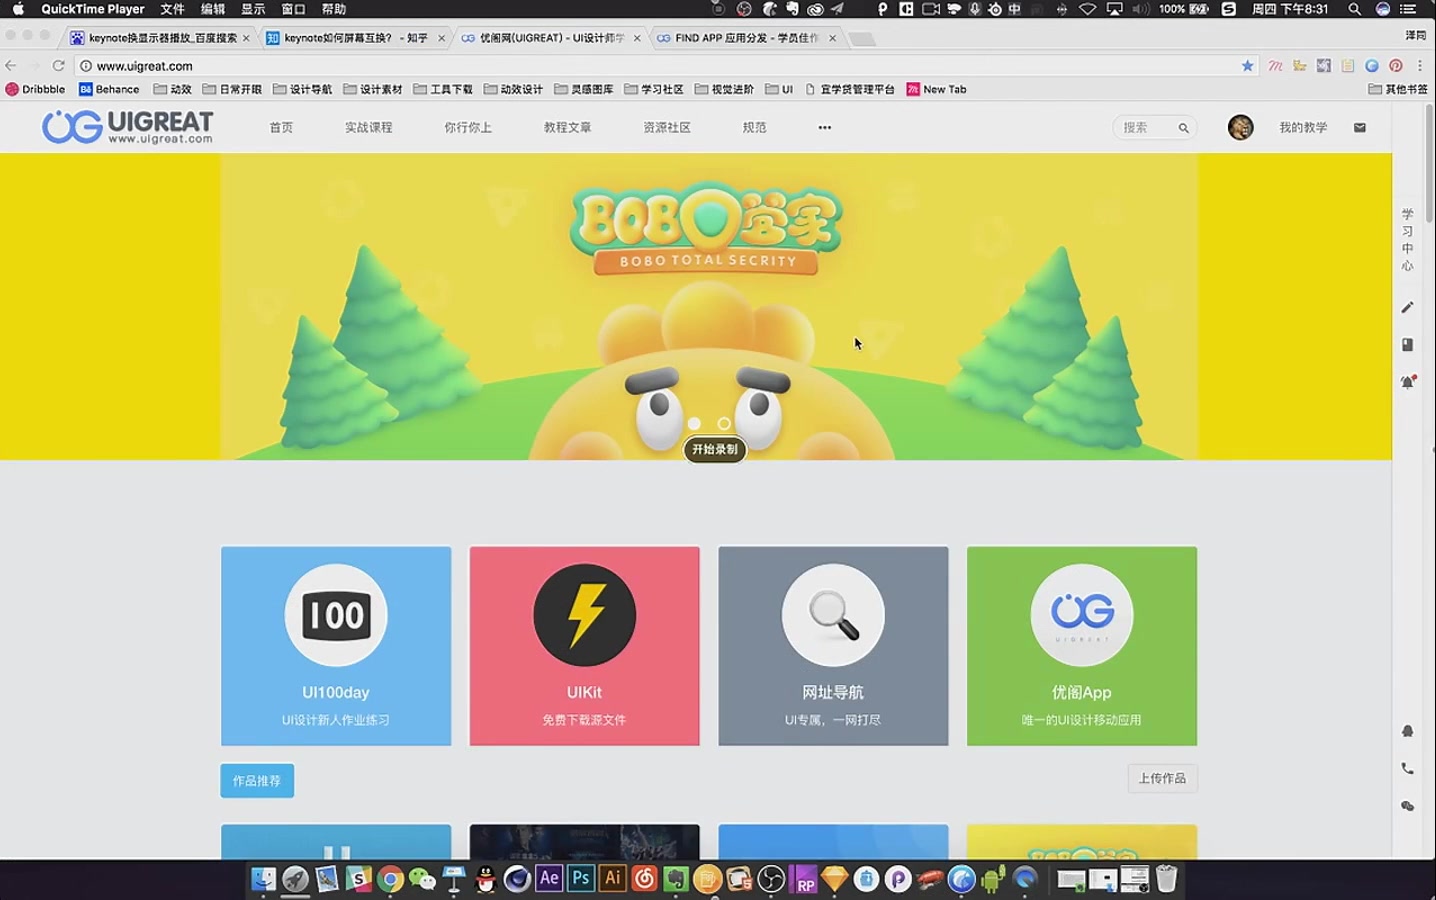Open Google Chrome from the dock

(x=391, y=879)
